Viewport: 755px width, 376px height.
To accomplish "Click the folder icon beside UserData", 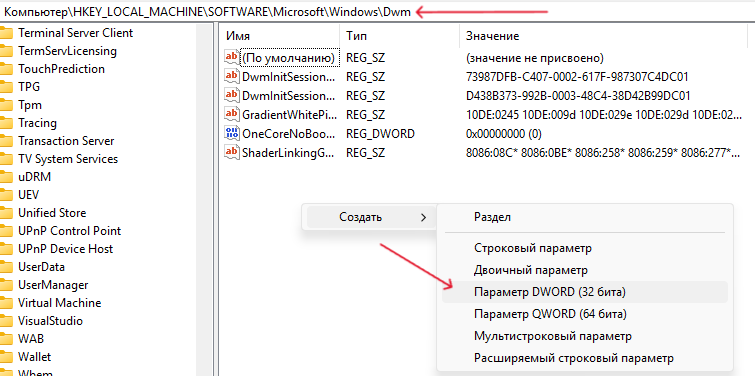I will [6, 267].
